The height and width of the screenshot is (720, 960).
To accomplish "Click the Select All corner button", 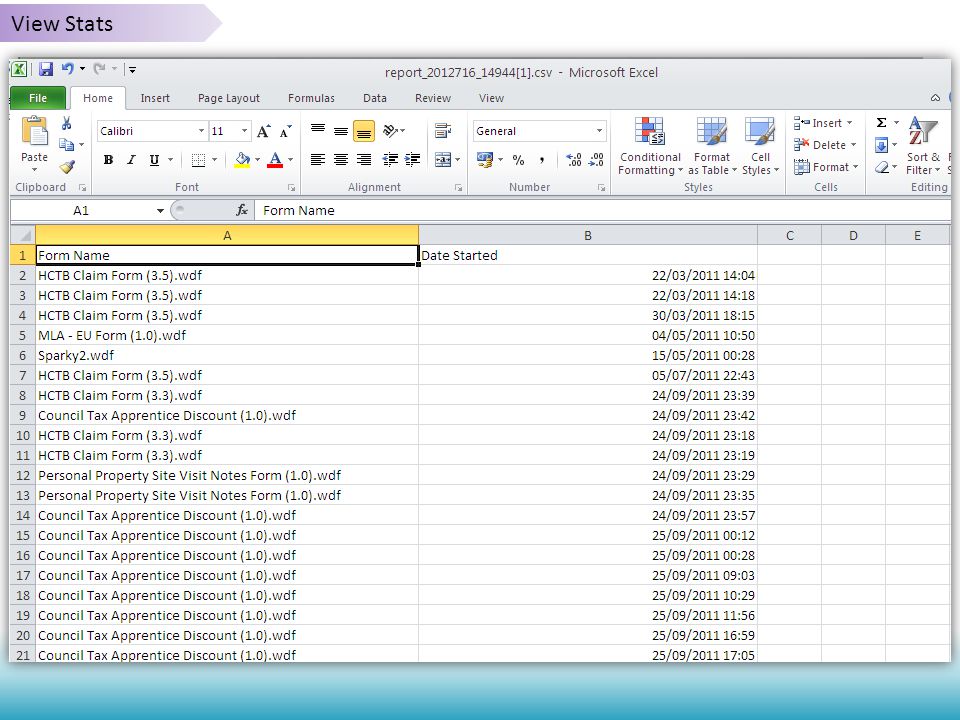I will [x=23, y=236].
